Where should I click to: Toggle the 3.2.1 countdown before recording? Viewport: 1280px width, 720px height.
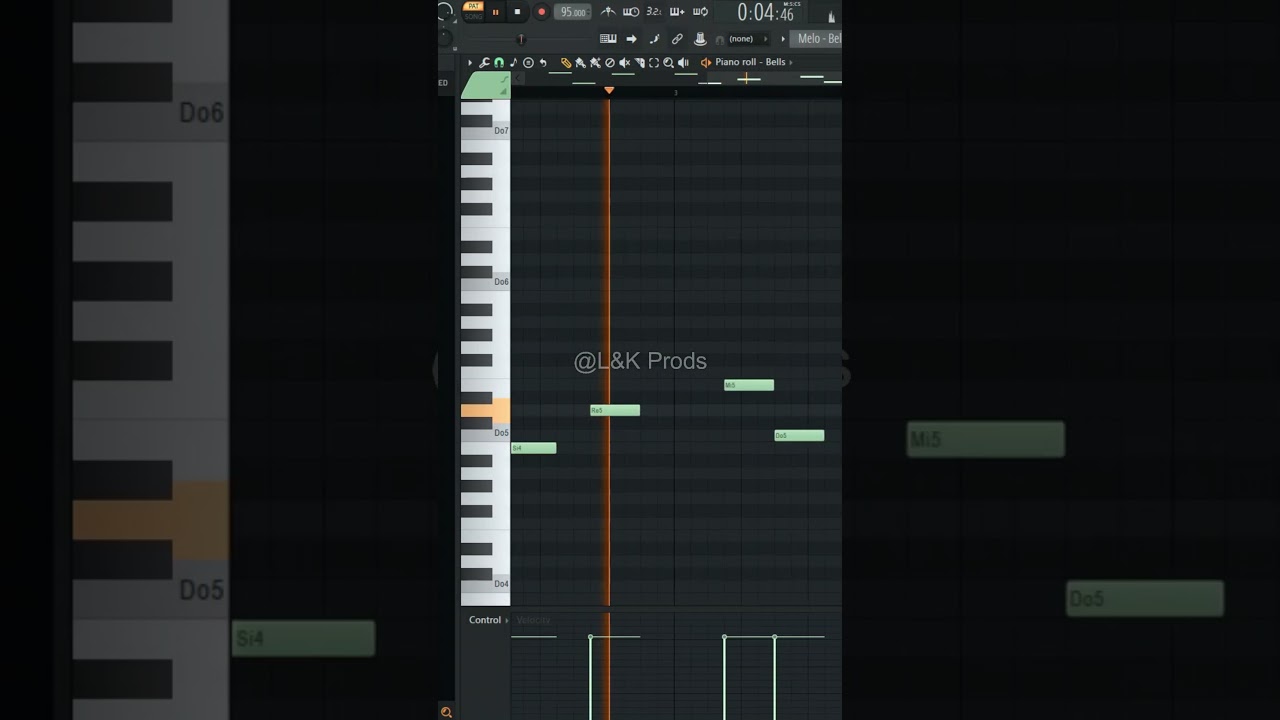pyautogui.click(x=654, y=12)
